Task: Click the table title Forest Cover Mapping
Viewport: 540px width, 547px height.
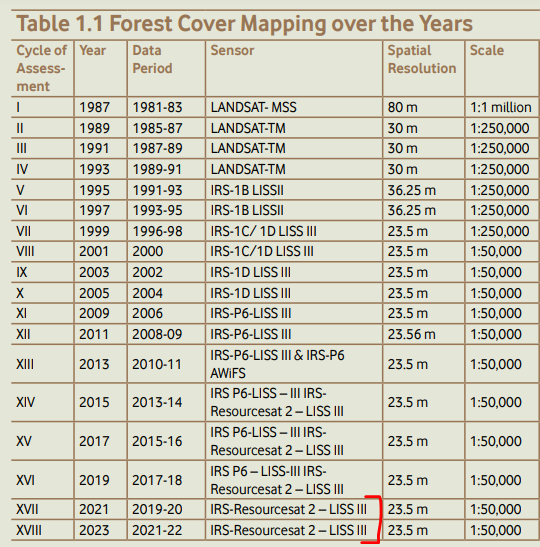Action: point(244,24)
